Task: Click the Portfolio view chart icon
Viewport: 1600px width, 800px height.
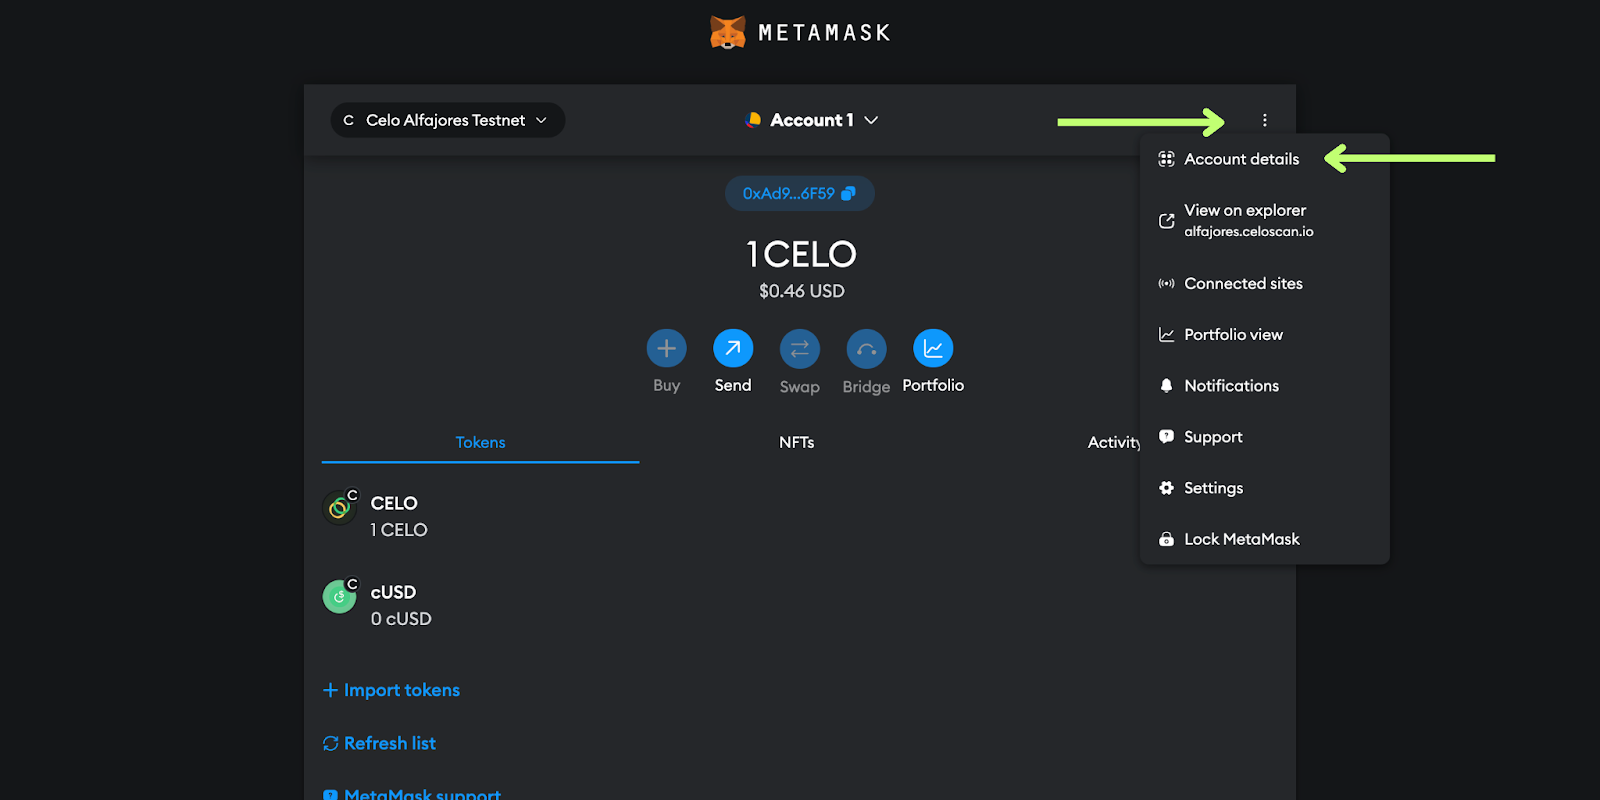Action: [1166, 335]
